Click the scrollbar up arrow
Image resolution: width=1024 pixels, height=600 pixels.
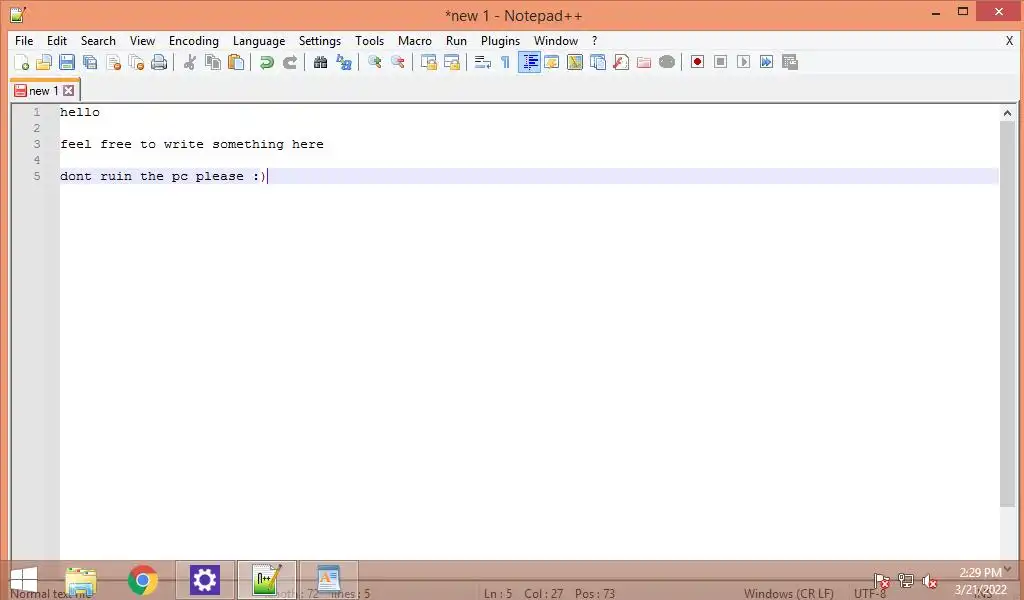pos(1007,113)
